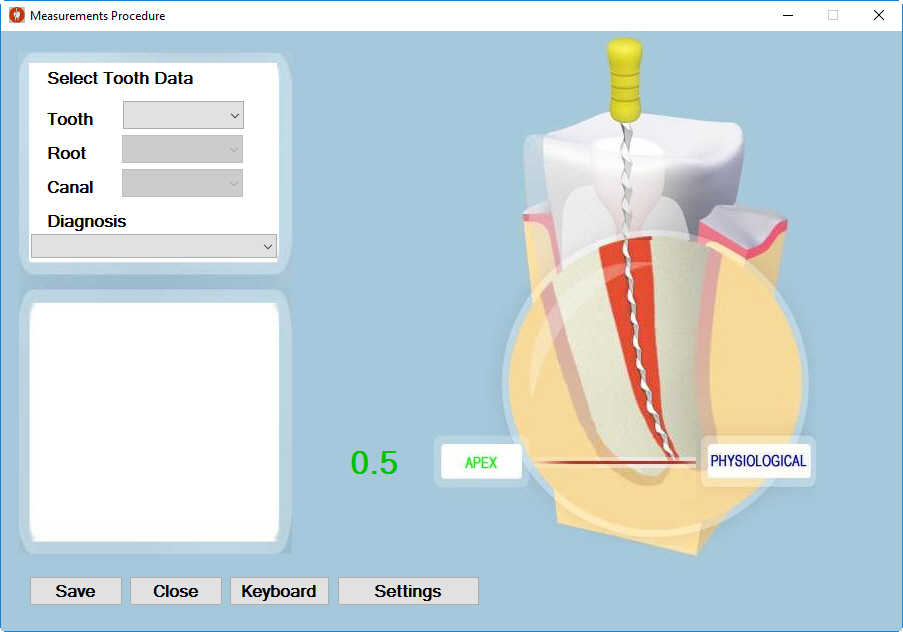Click the 'Select Tooth Data' heading

[120, 78]
